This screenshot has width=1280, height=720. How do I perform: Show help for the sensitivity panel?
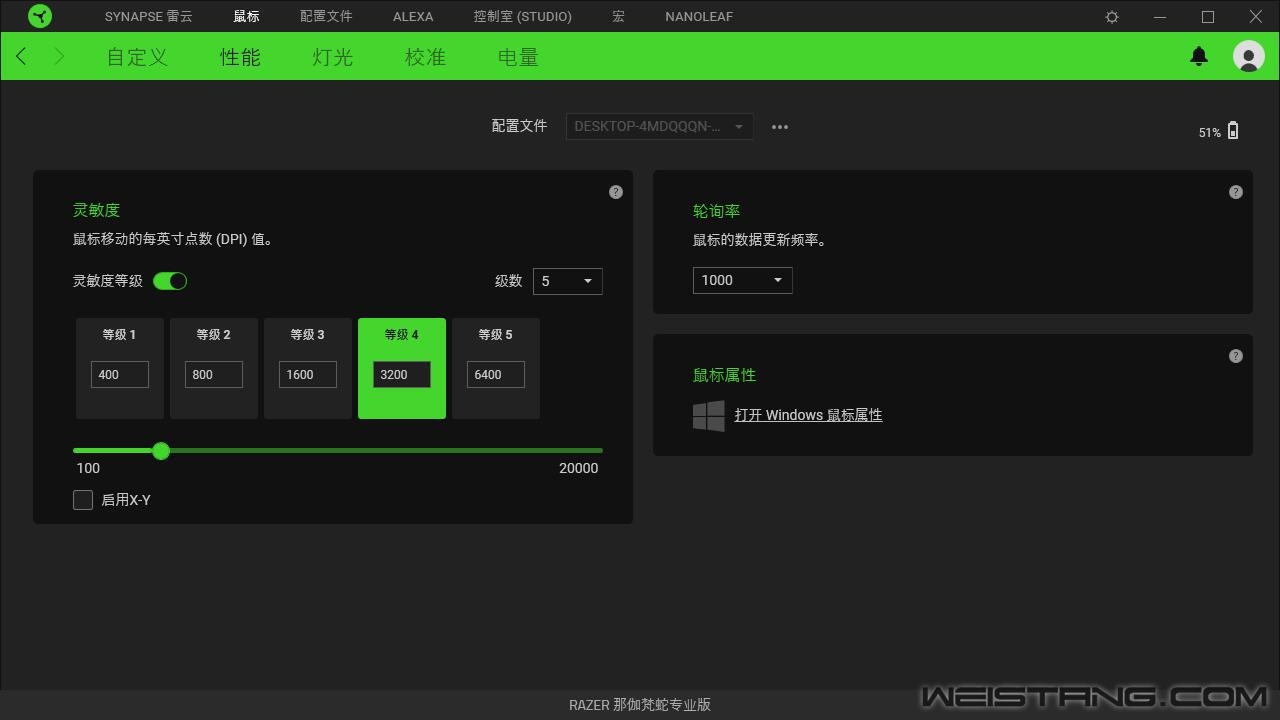click(x=616, y=192)
